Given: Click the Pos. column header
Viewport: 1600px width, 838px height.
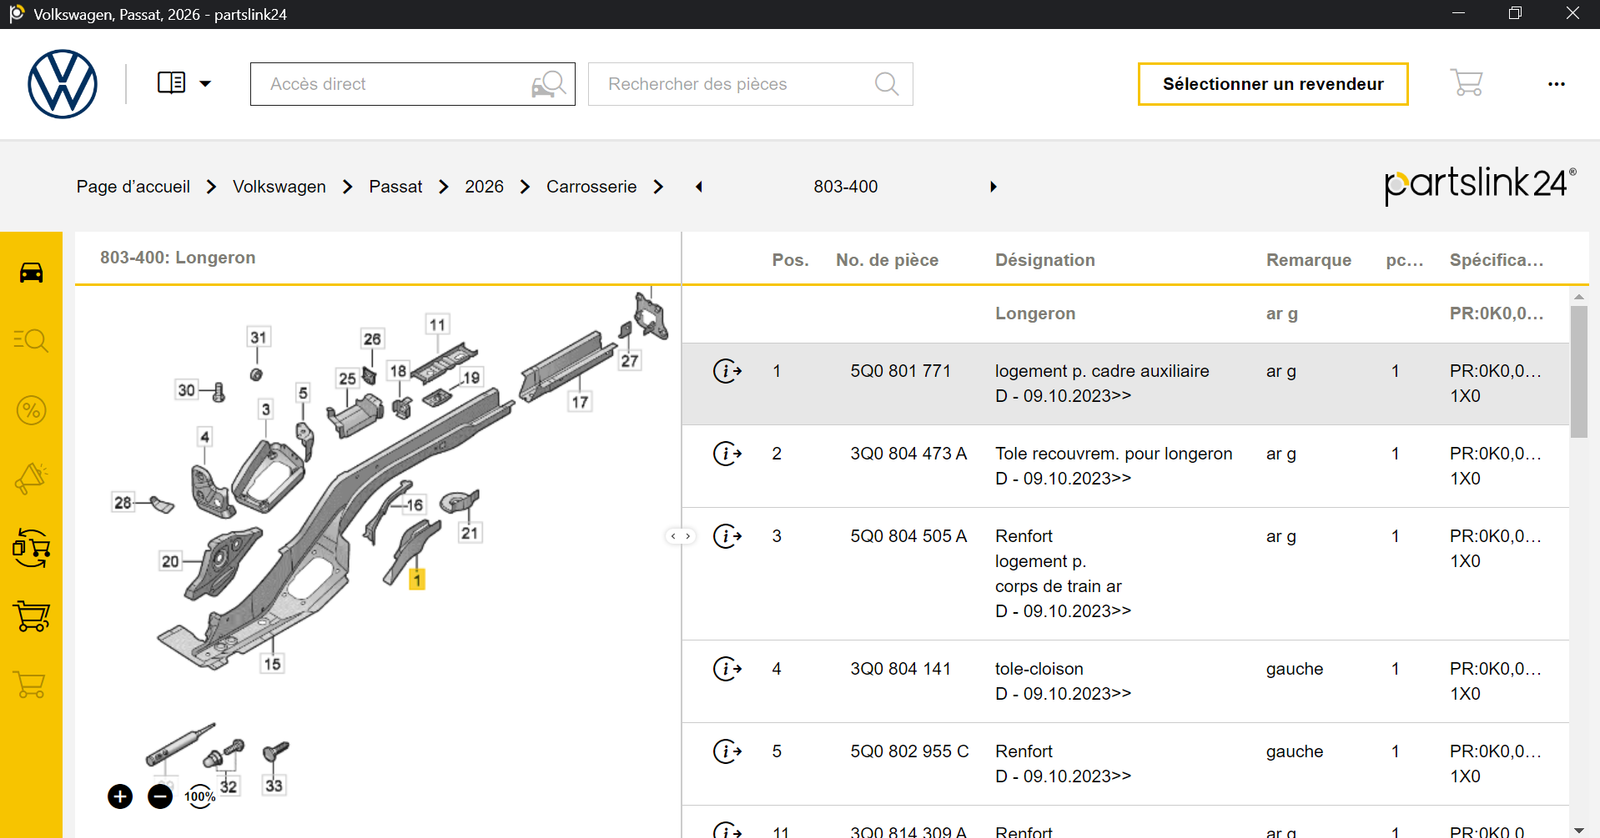Looking at the screenshot, I should click(x=790, y=260).
